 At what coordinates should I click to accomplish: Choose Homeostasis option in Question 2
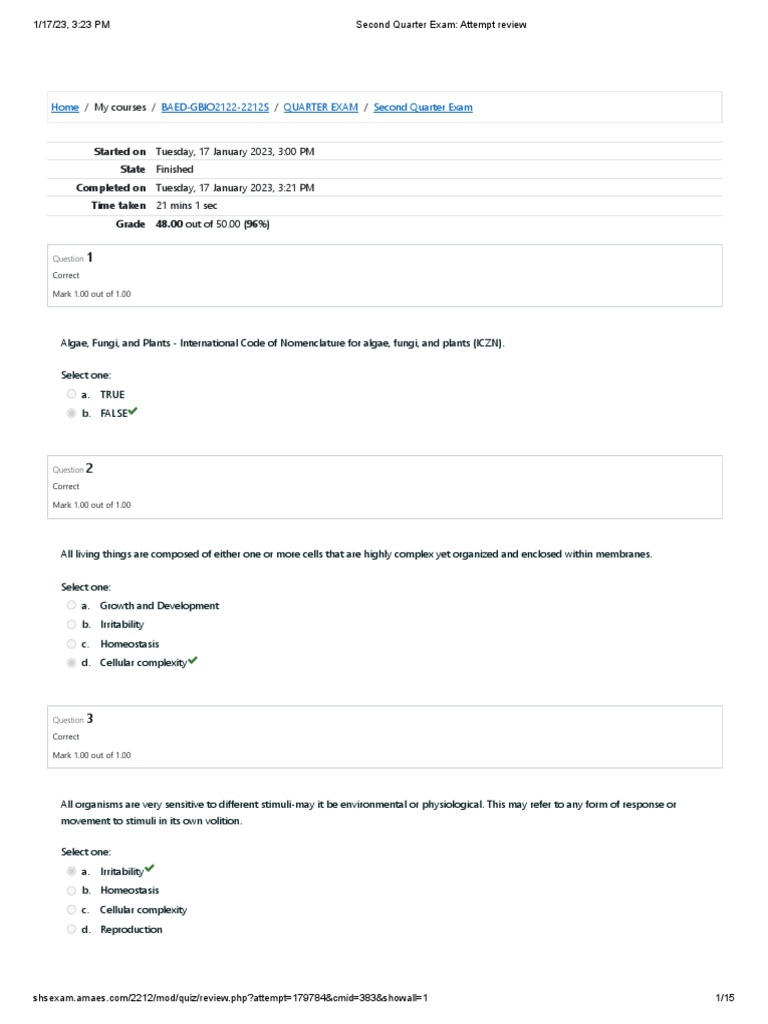(71, 644)
